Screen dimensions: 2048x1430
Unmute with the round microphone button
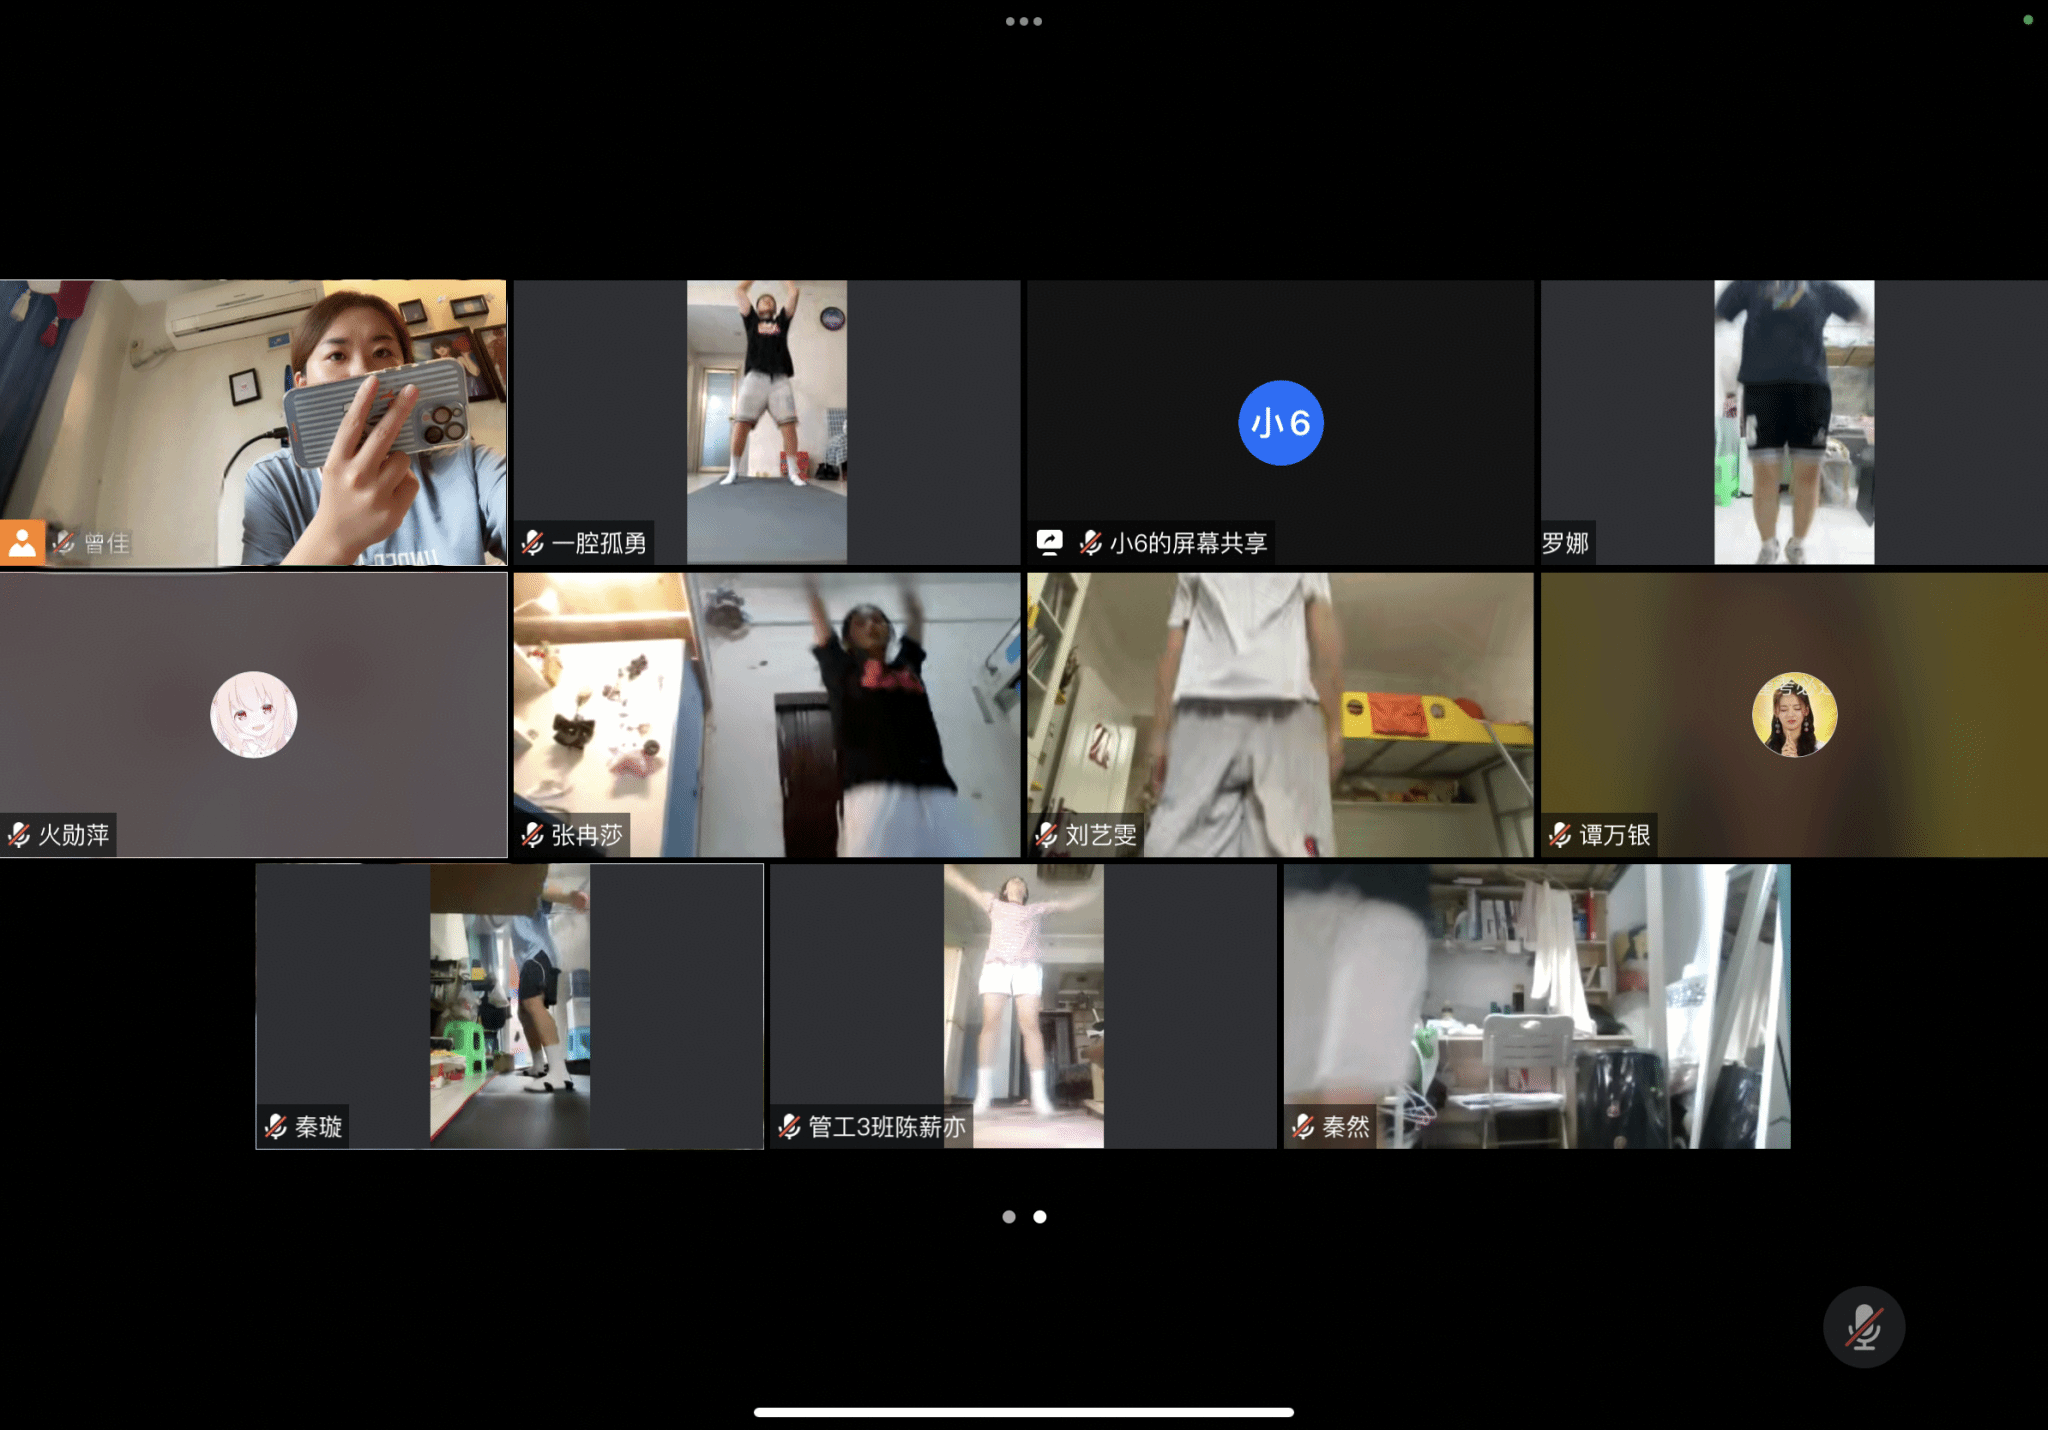(x=1863, y=1327)
